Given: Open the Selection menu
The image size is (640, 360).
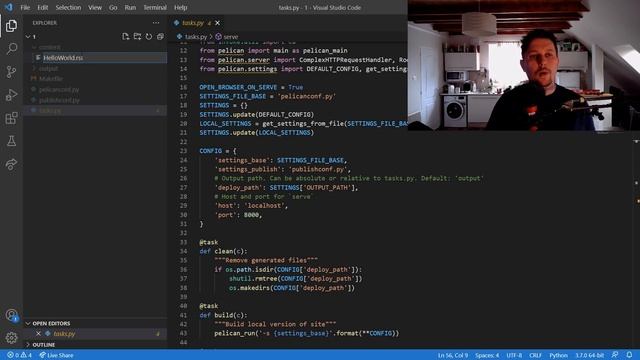Looking at the screenshot, I should pos(68,7).
